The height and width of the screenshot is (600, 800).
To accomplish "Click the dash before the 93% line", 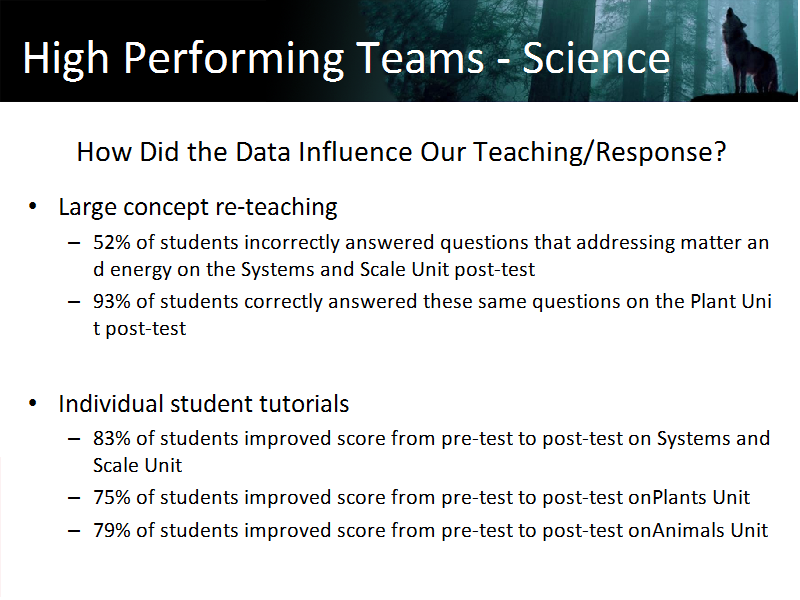I will (x=74, y=302).
